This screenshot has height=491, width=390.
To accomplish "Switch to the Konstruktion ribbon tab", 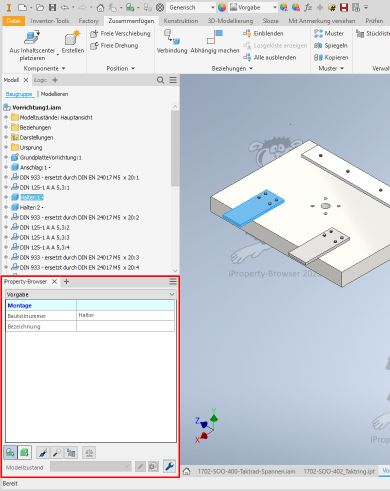I will click(181, 21).
